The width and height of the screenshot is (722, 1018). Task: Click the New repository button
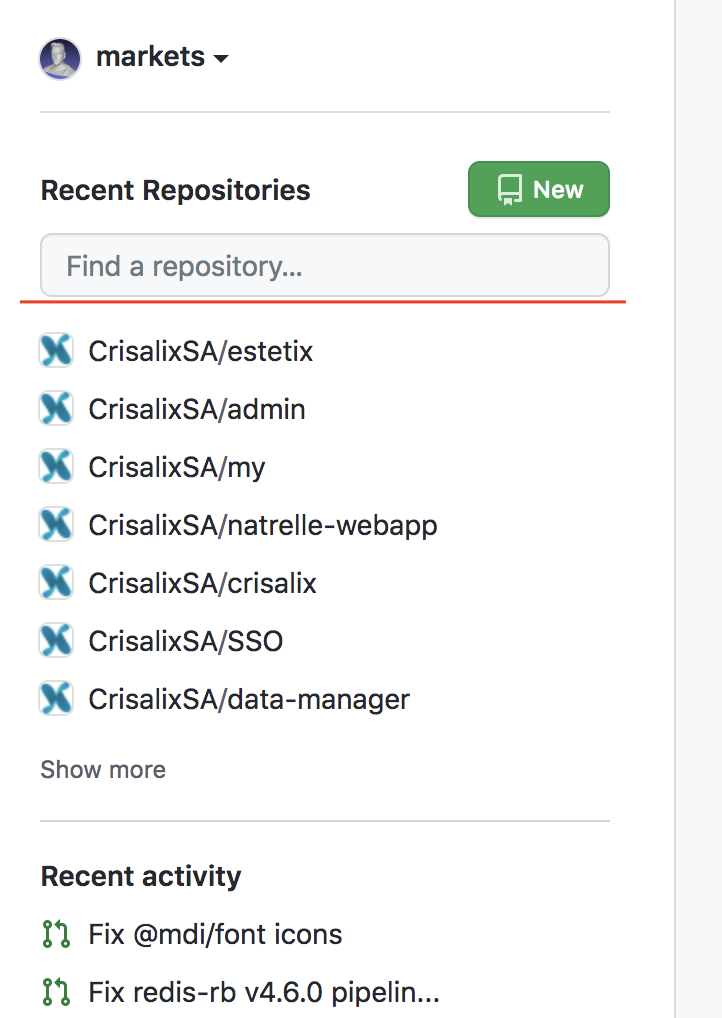click(538, 189)
